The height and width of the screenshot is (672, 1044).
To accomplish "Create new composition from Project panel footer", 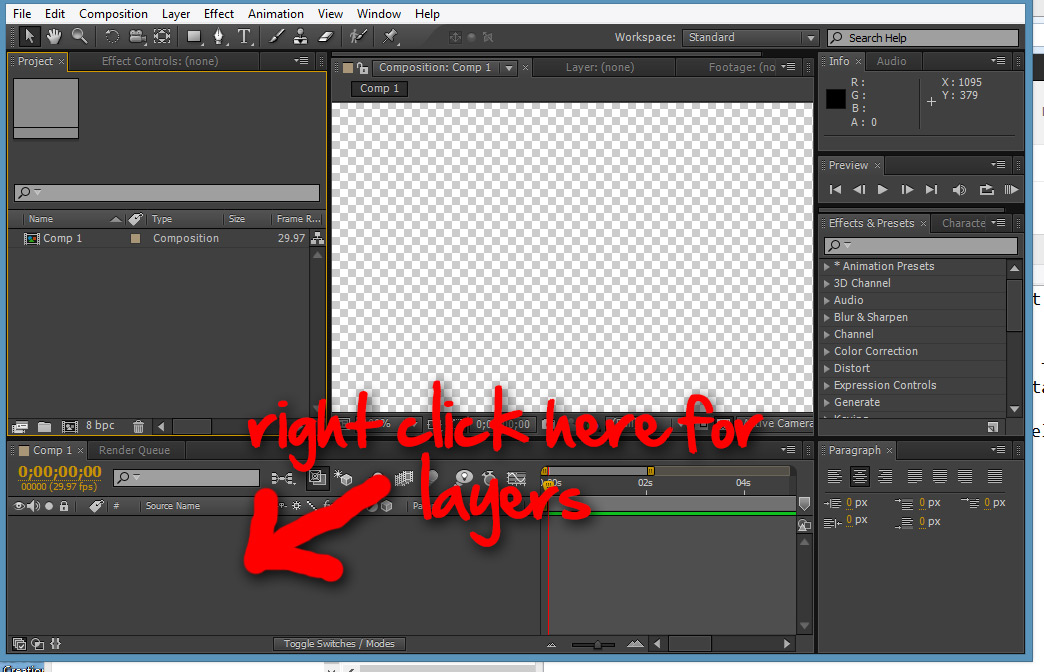I will pyautogui.click(x=69, y=426).
